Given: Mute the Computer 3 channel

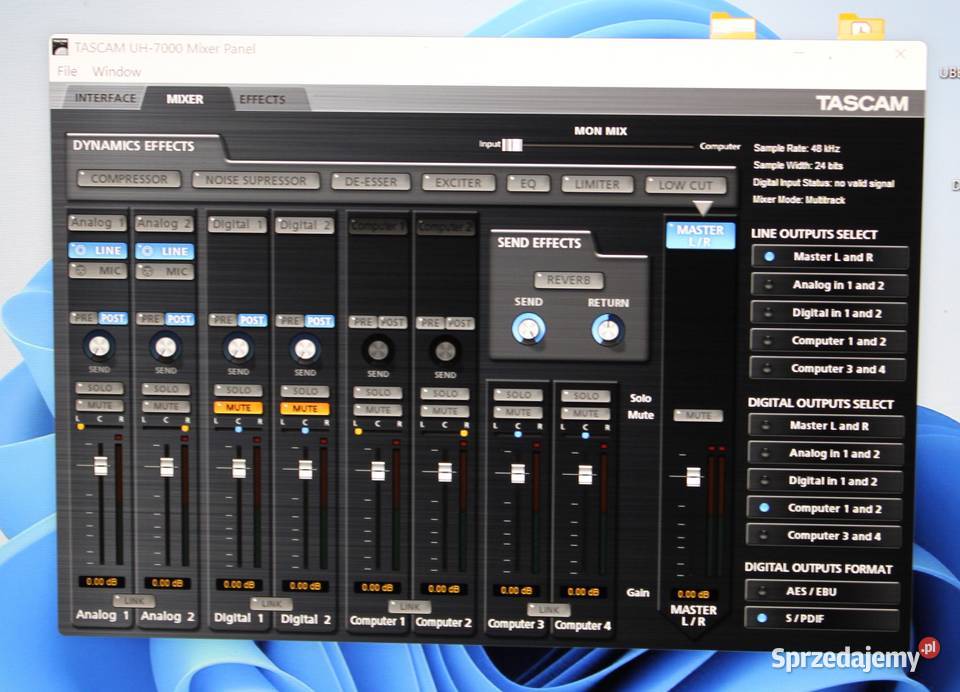Looking at the screenshot, I should click(518, 412).
